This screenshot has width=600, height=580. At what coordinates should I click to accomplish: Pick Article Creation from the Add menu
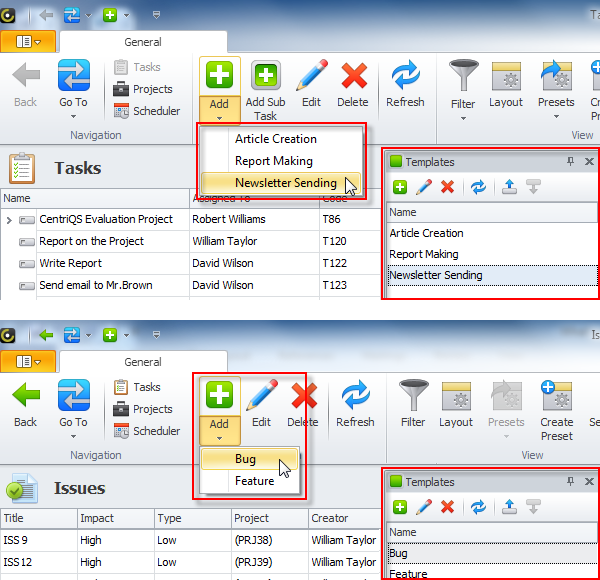[275, 139]
